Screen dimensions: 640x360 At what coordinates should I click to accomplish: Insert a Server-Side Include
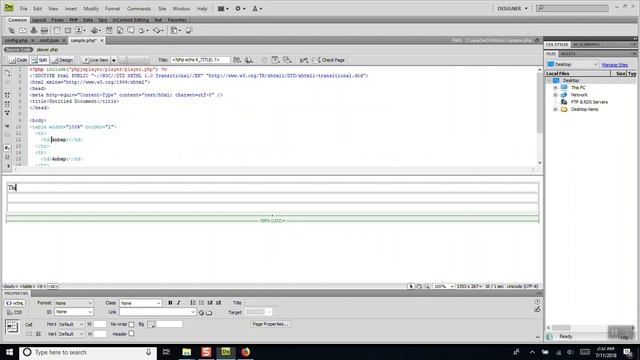(120, 31)
